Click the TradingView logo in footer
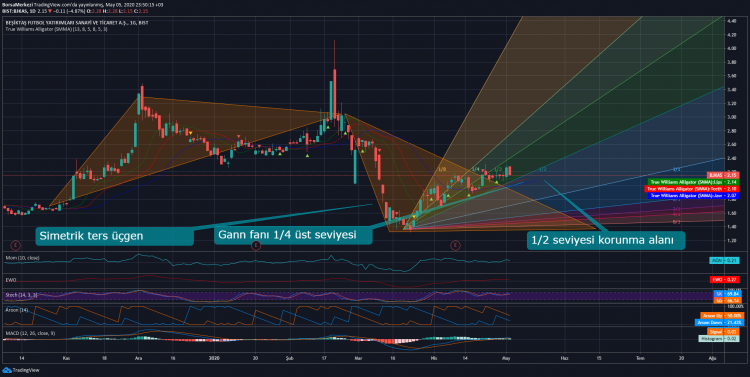This screenshot has height=377, width=750. pos(21,370)
